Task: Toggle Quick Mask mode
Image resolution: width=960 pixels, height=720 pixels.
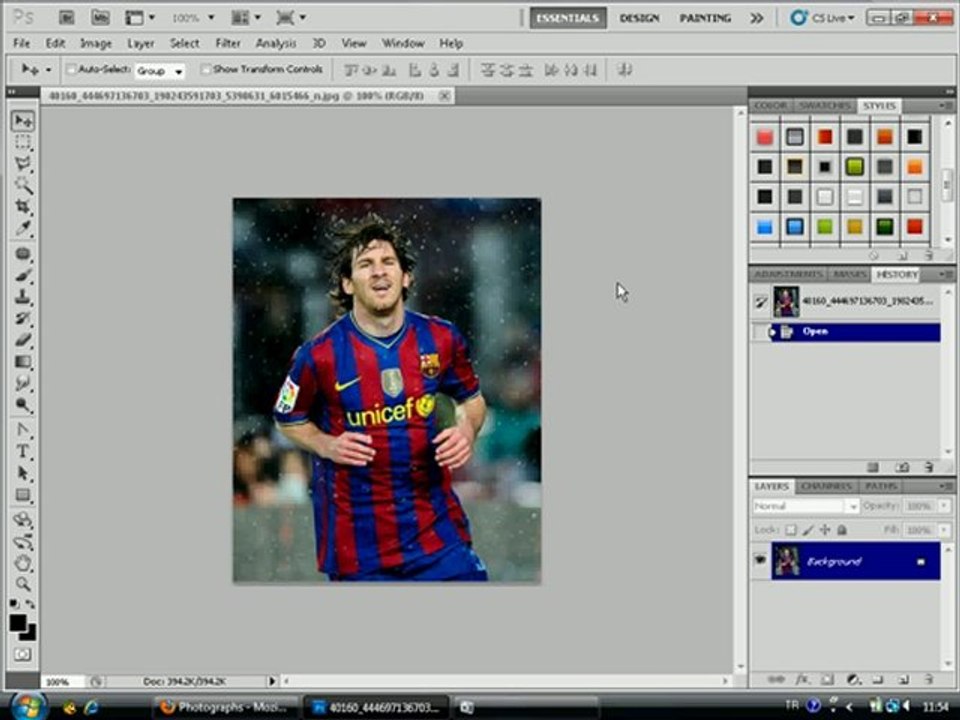Action: coord(23,654)
